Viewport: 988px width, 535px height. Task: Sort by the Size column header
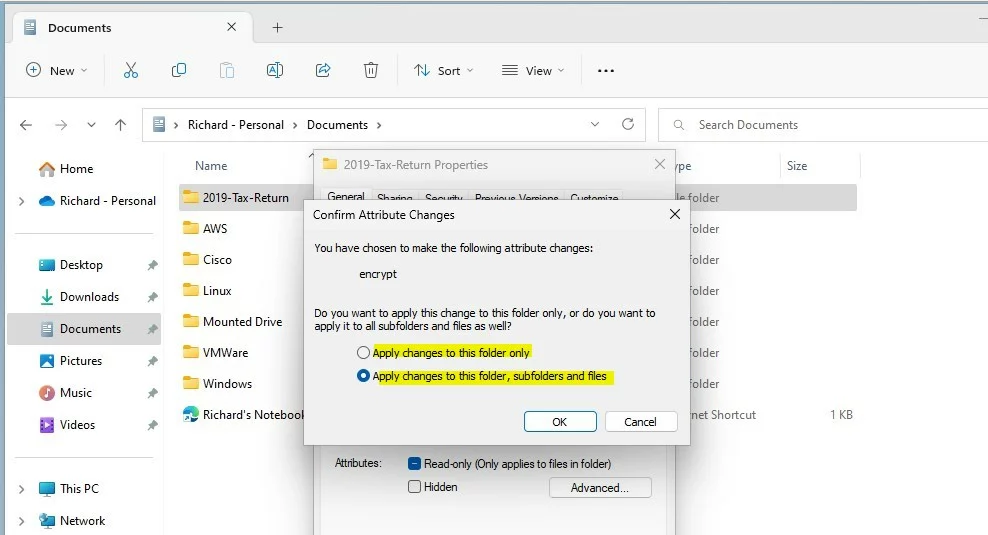[797, 166]
